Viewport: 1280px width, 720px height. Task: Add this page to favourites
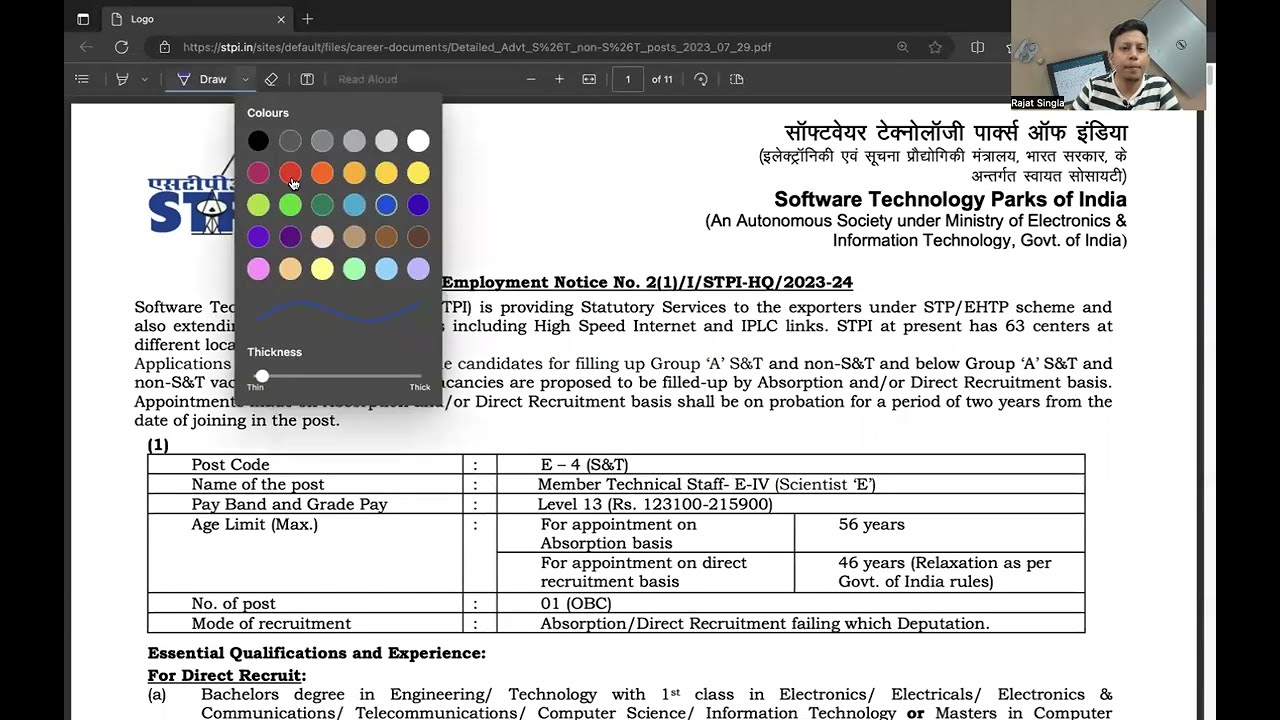[935, 47]
